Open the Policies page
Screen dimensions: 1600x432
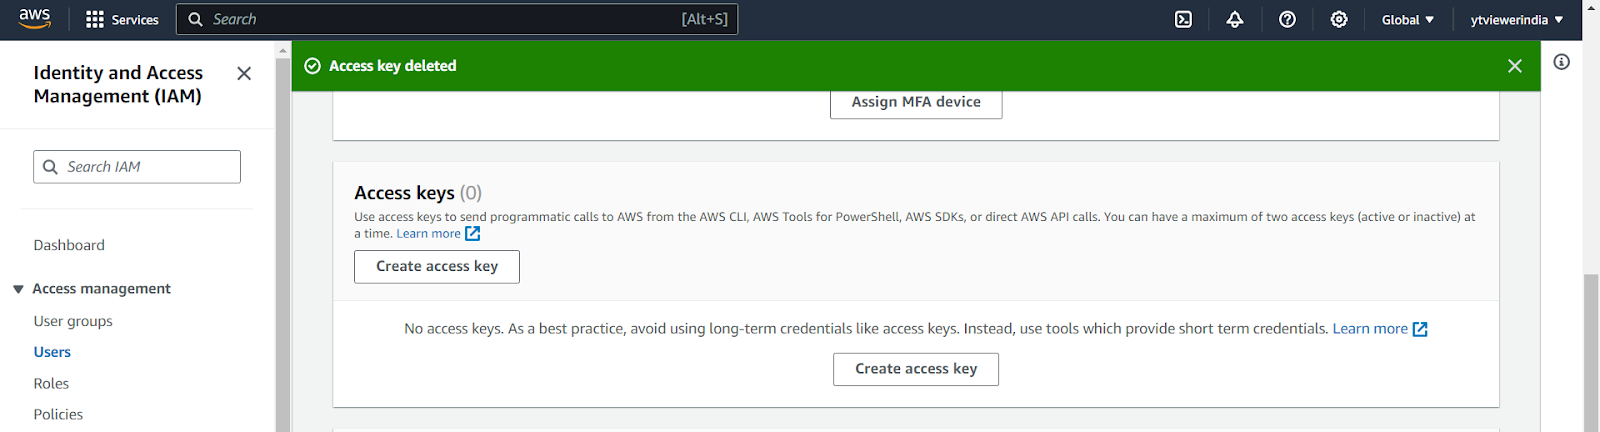[58, 414]
